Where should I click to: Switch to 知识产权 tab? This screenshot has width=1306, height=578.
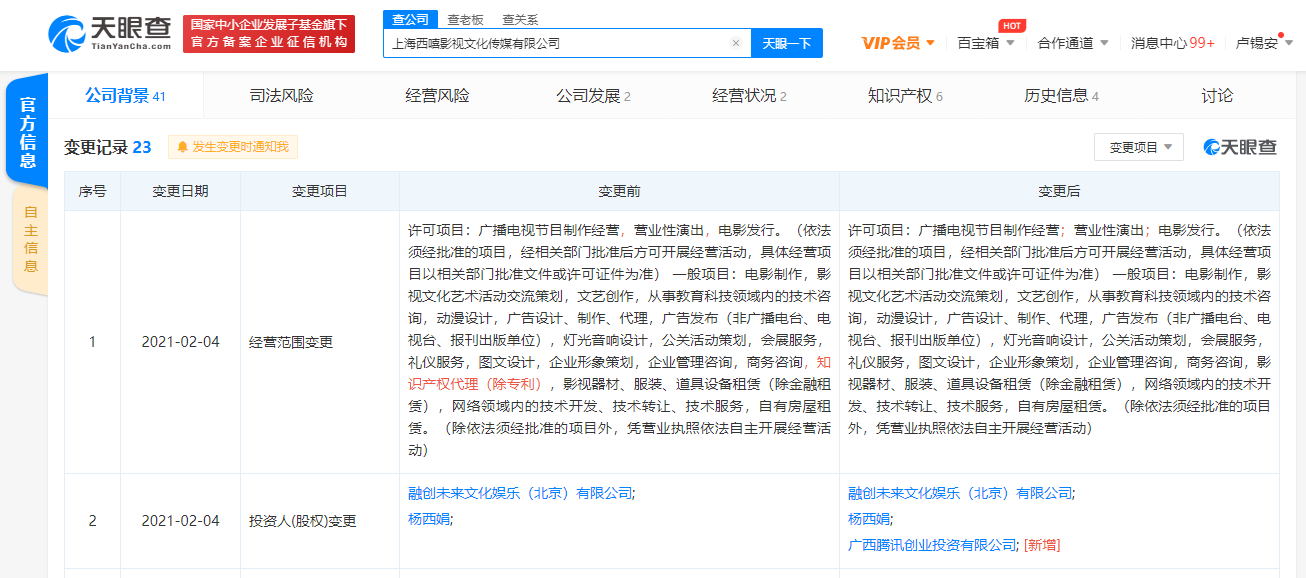(905, 96)
